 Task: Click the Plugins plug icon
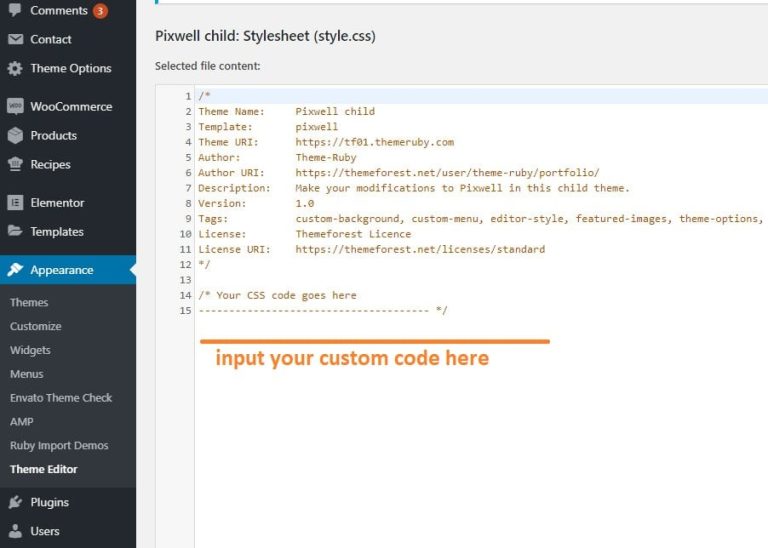coord(15,502)
